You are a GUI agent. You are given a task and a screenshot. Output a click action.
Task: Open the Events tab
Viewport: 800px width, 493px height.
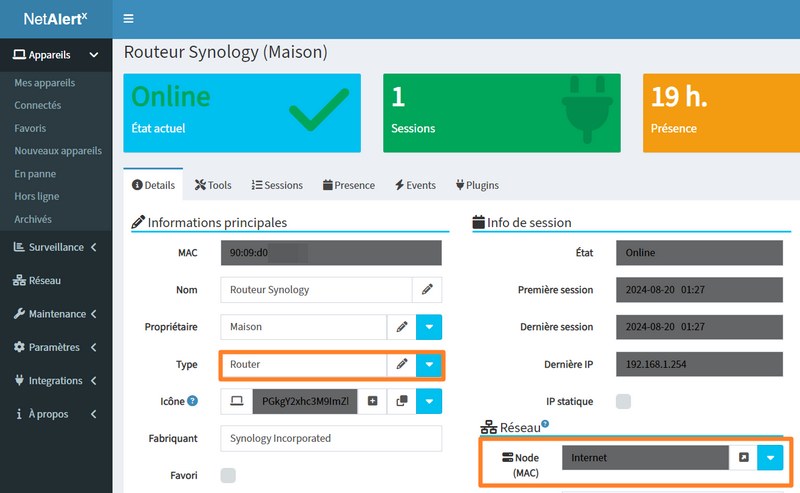coord(415,185)
